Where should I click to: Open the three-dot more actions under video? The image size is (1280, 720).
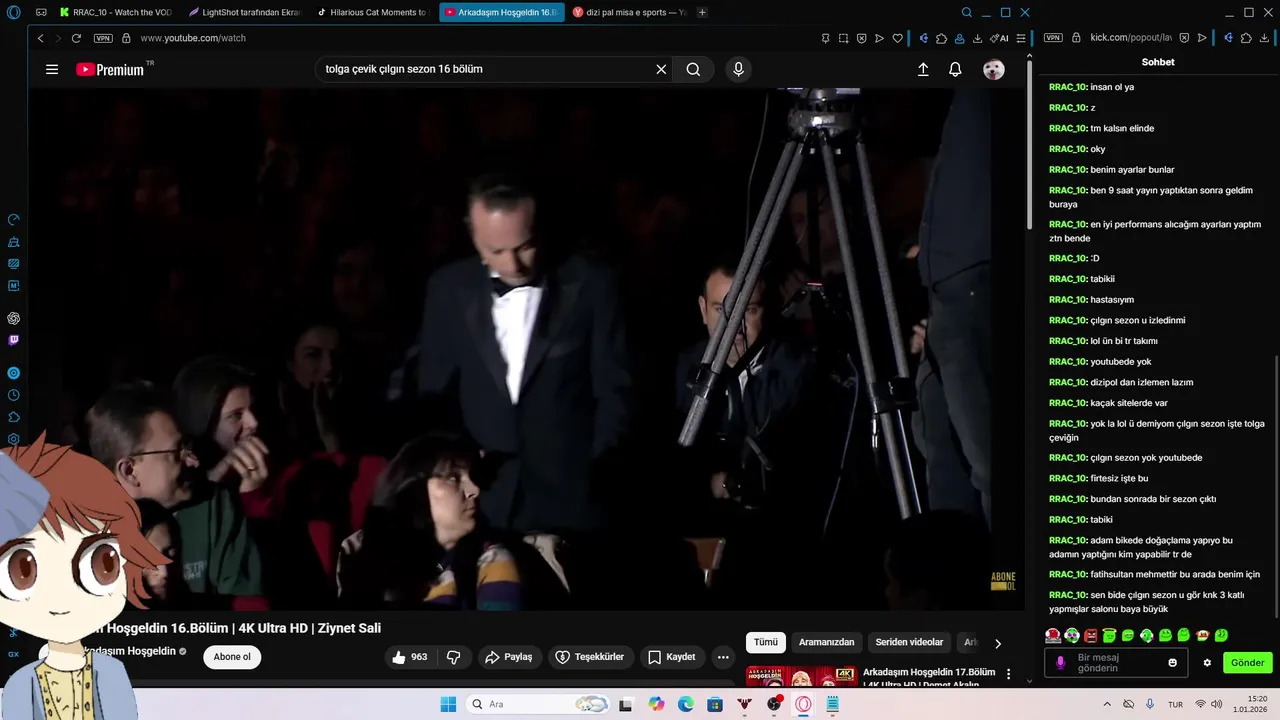click(x=723, y=657)
